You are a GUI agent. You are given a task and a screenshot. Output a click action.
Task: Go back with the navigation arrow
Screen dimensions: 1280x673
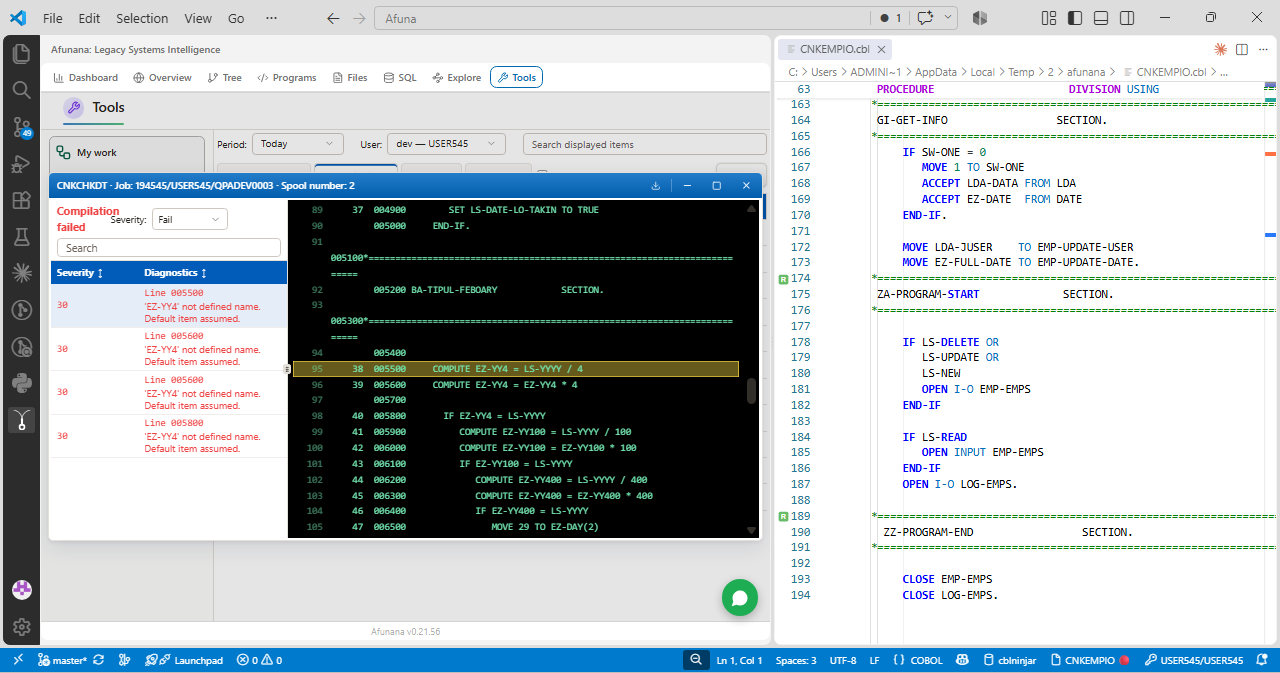coord(333,18)
